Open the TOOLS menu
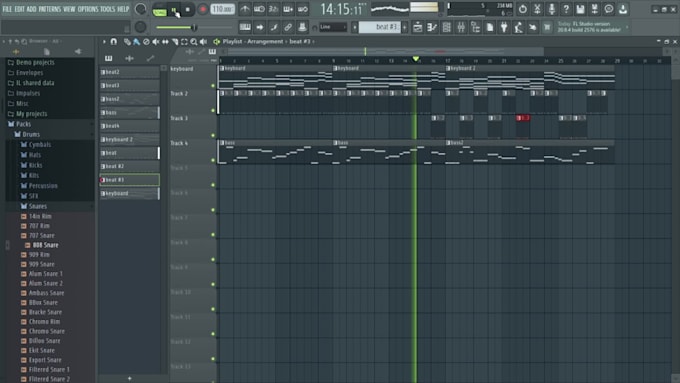This screenshot has width=680, height=383. [x=108, y=9]
